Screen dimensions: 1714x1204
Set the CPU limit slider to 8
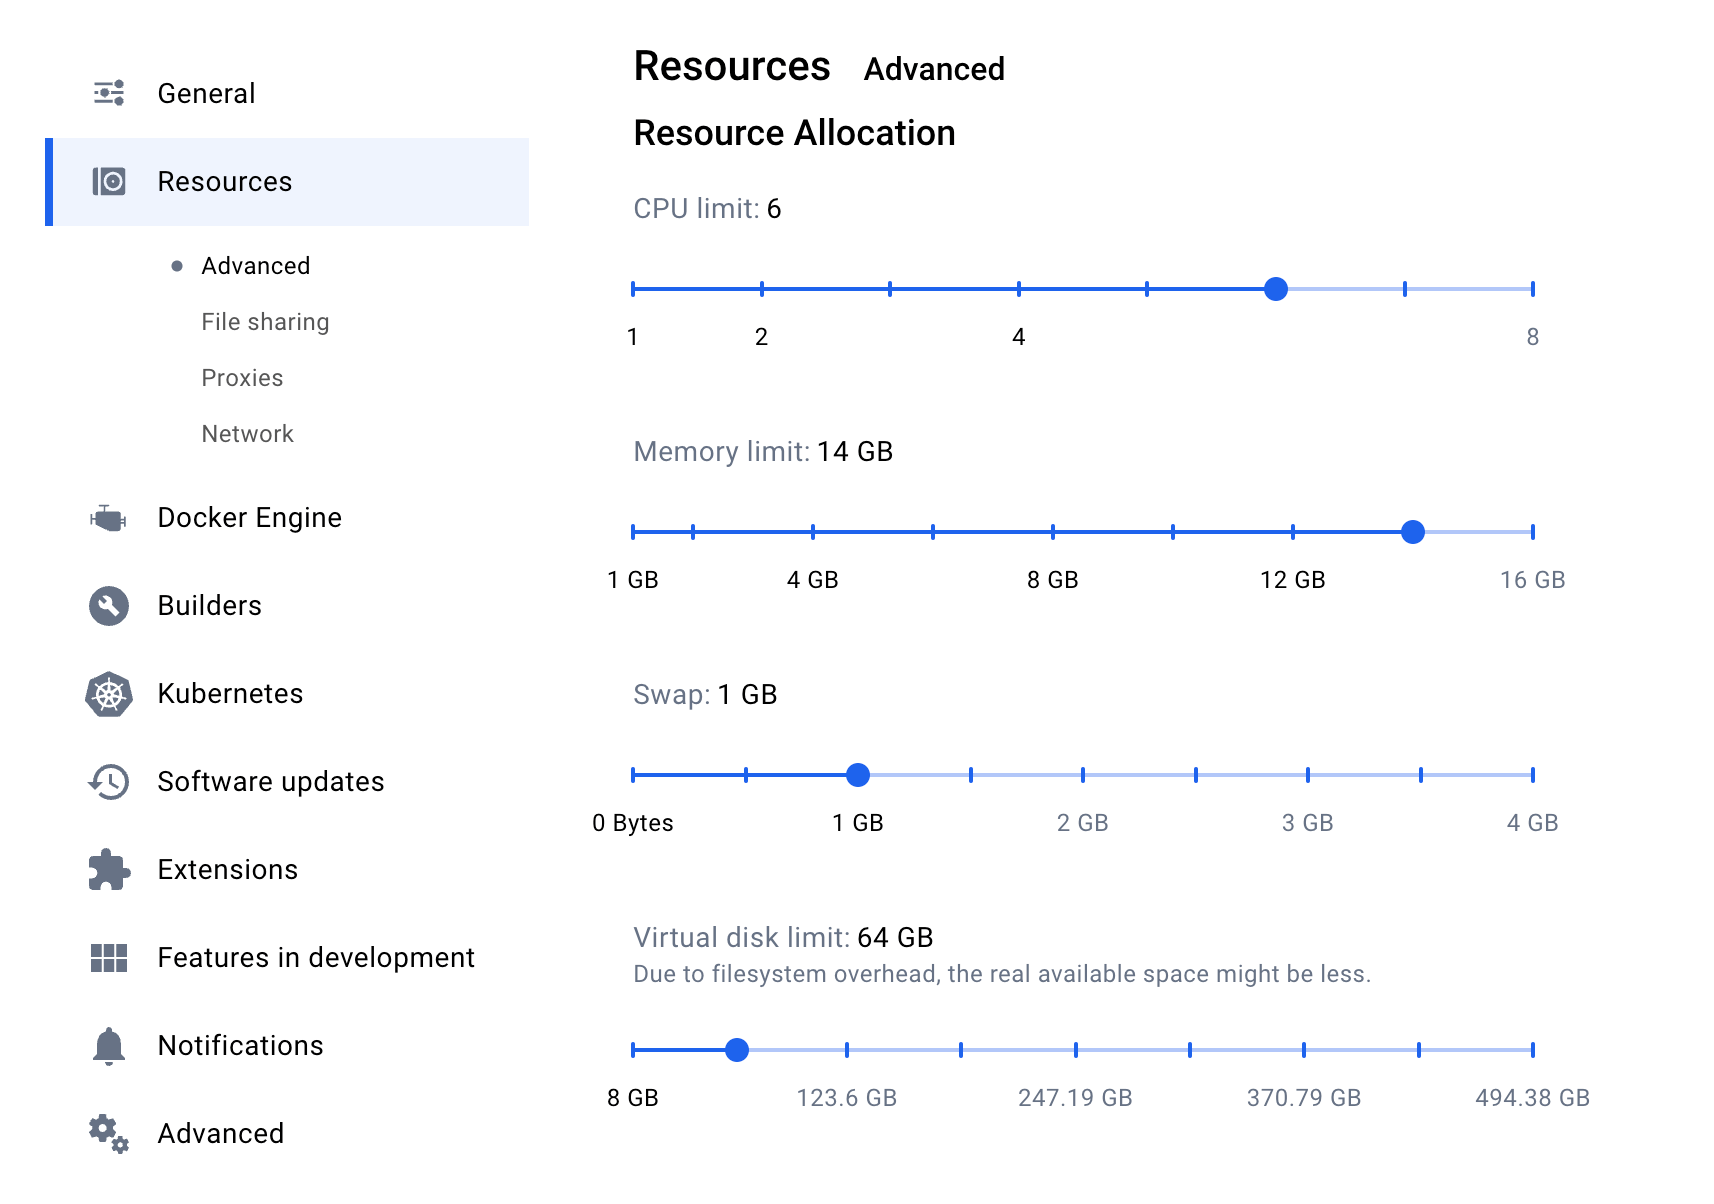tap(1532, 289)
